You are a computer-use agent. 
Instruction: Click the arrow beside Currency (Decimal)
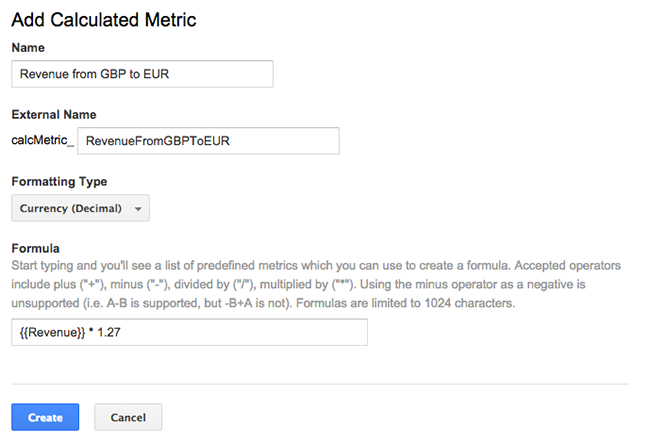[x=137, y=209]
